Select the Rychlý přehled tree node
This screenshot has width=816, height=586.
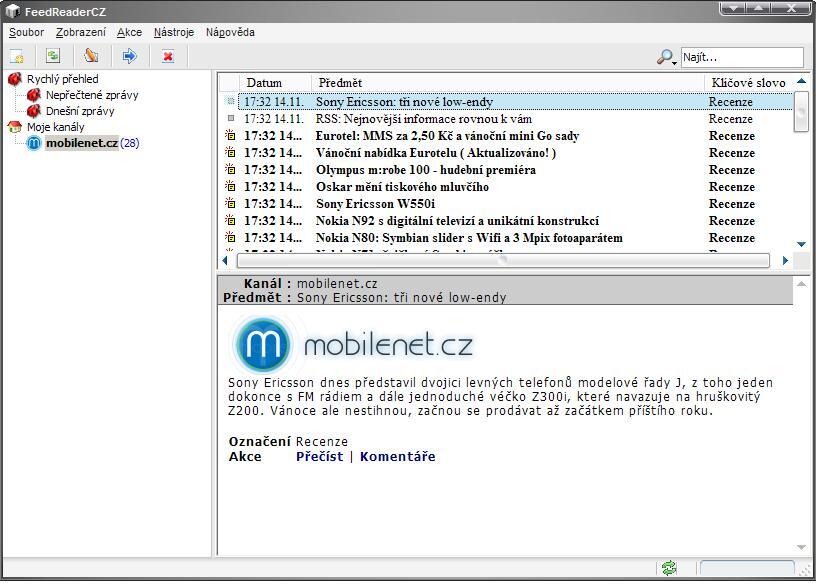62,79
